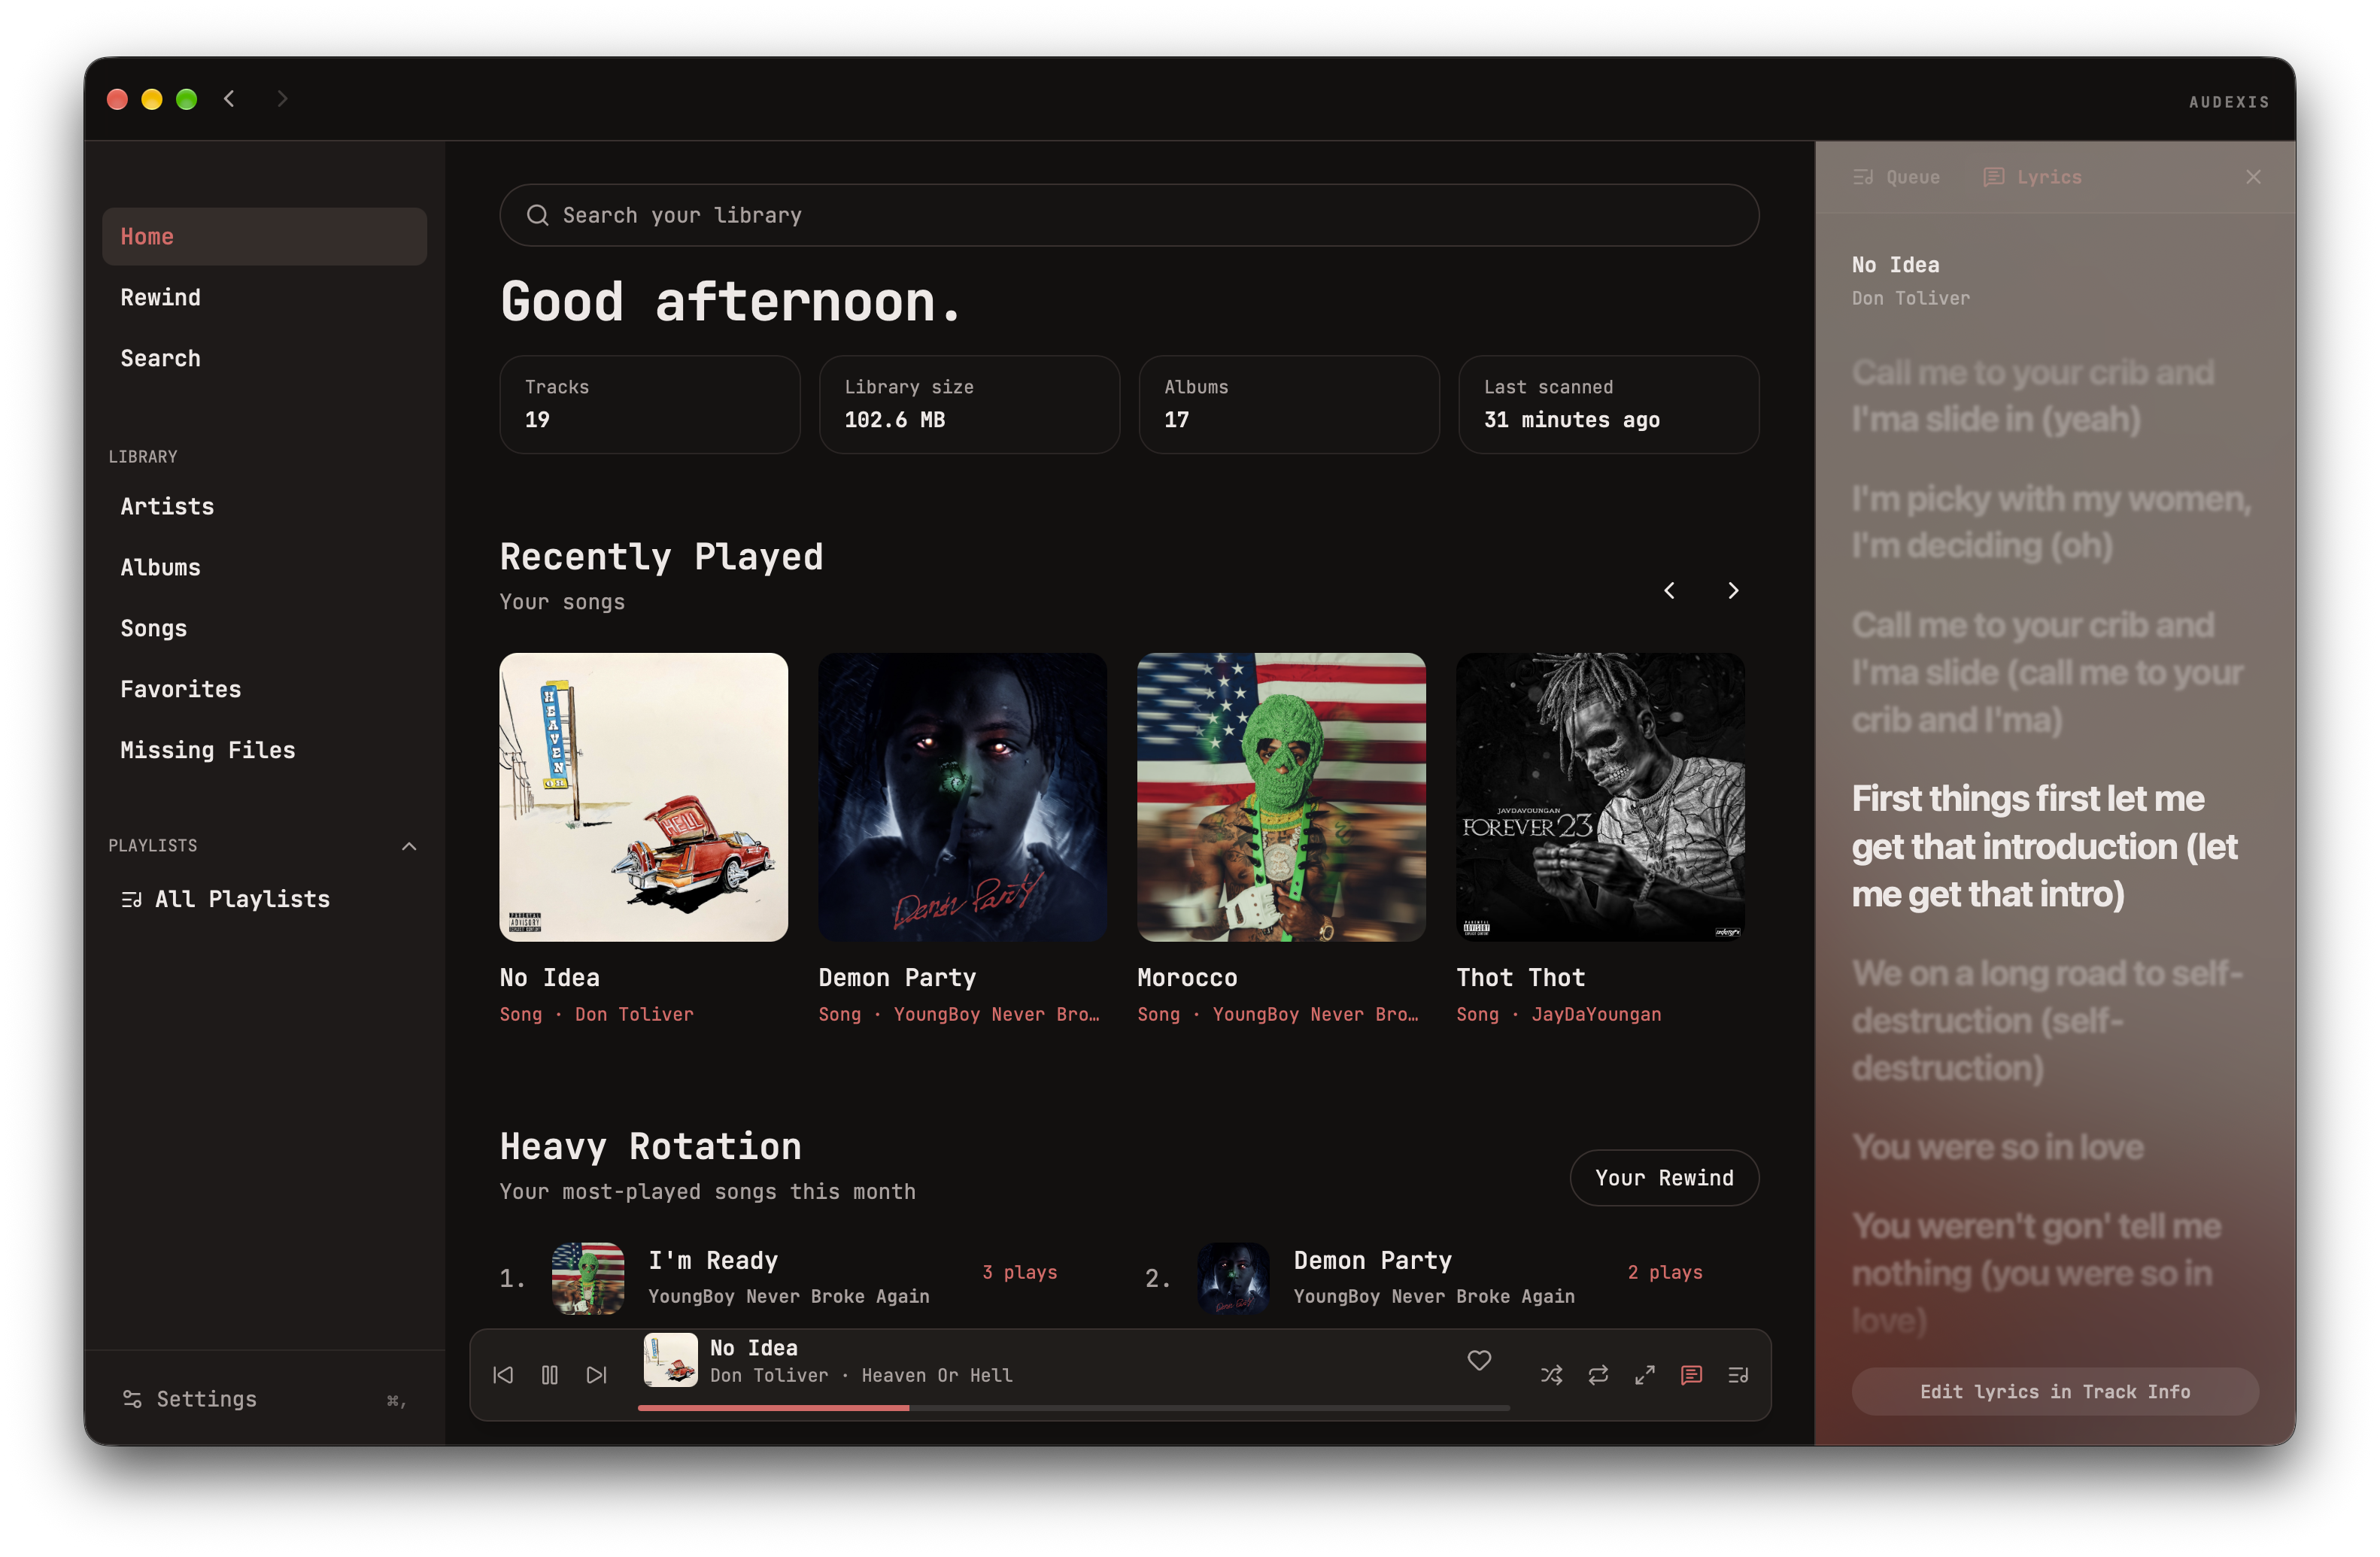Collapse the Playlists section
The image size is (2380, 1557).
(409, 846)
